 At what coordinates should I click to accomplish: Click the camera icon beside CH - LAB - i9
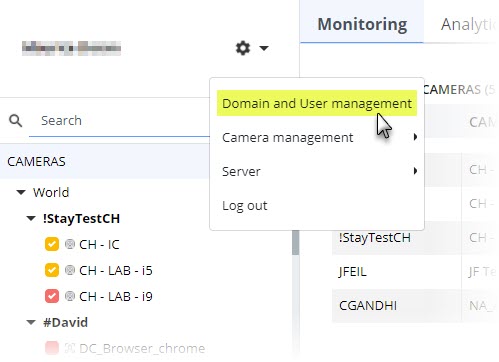70,296
